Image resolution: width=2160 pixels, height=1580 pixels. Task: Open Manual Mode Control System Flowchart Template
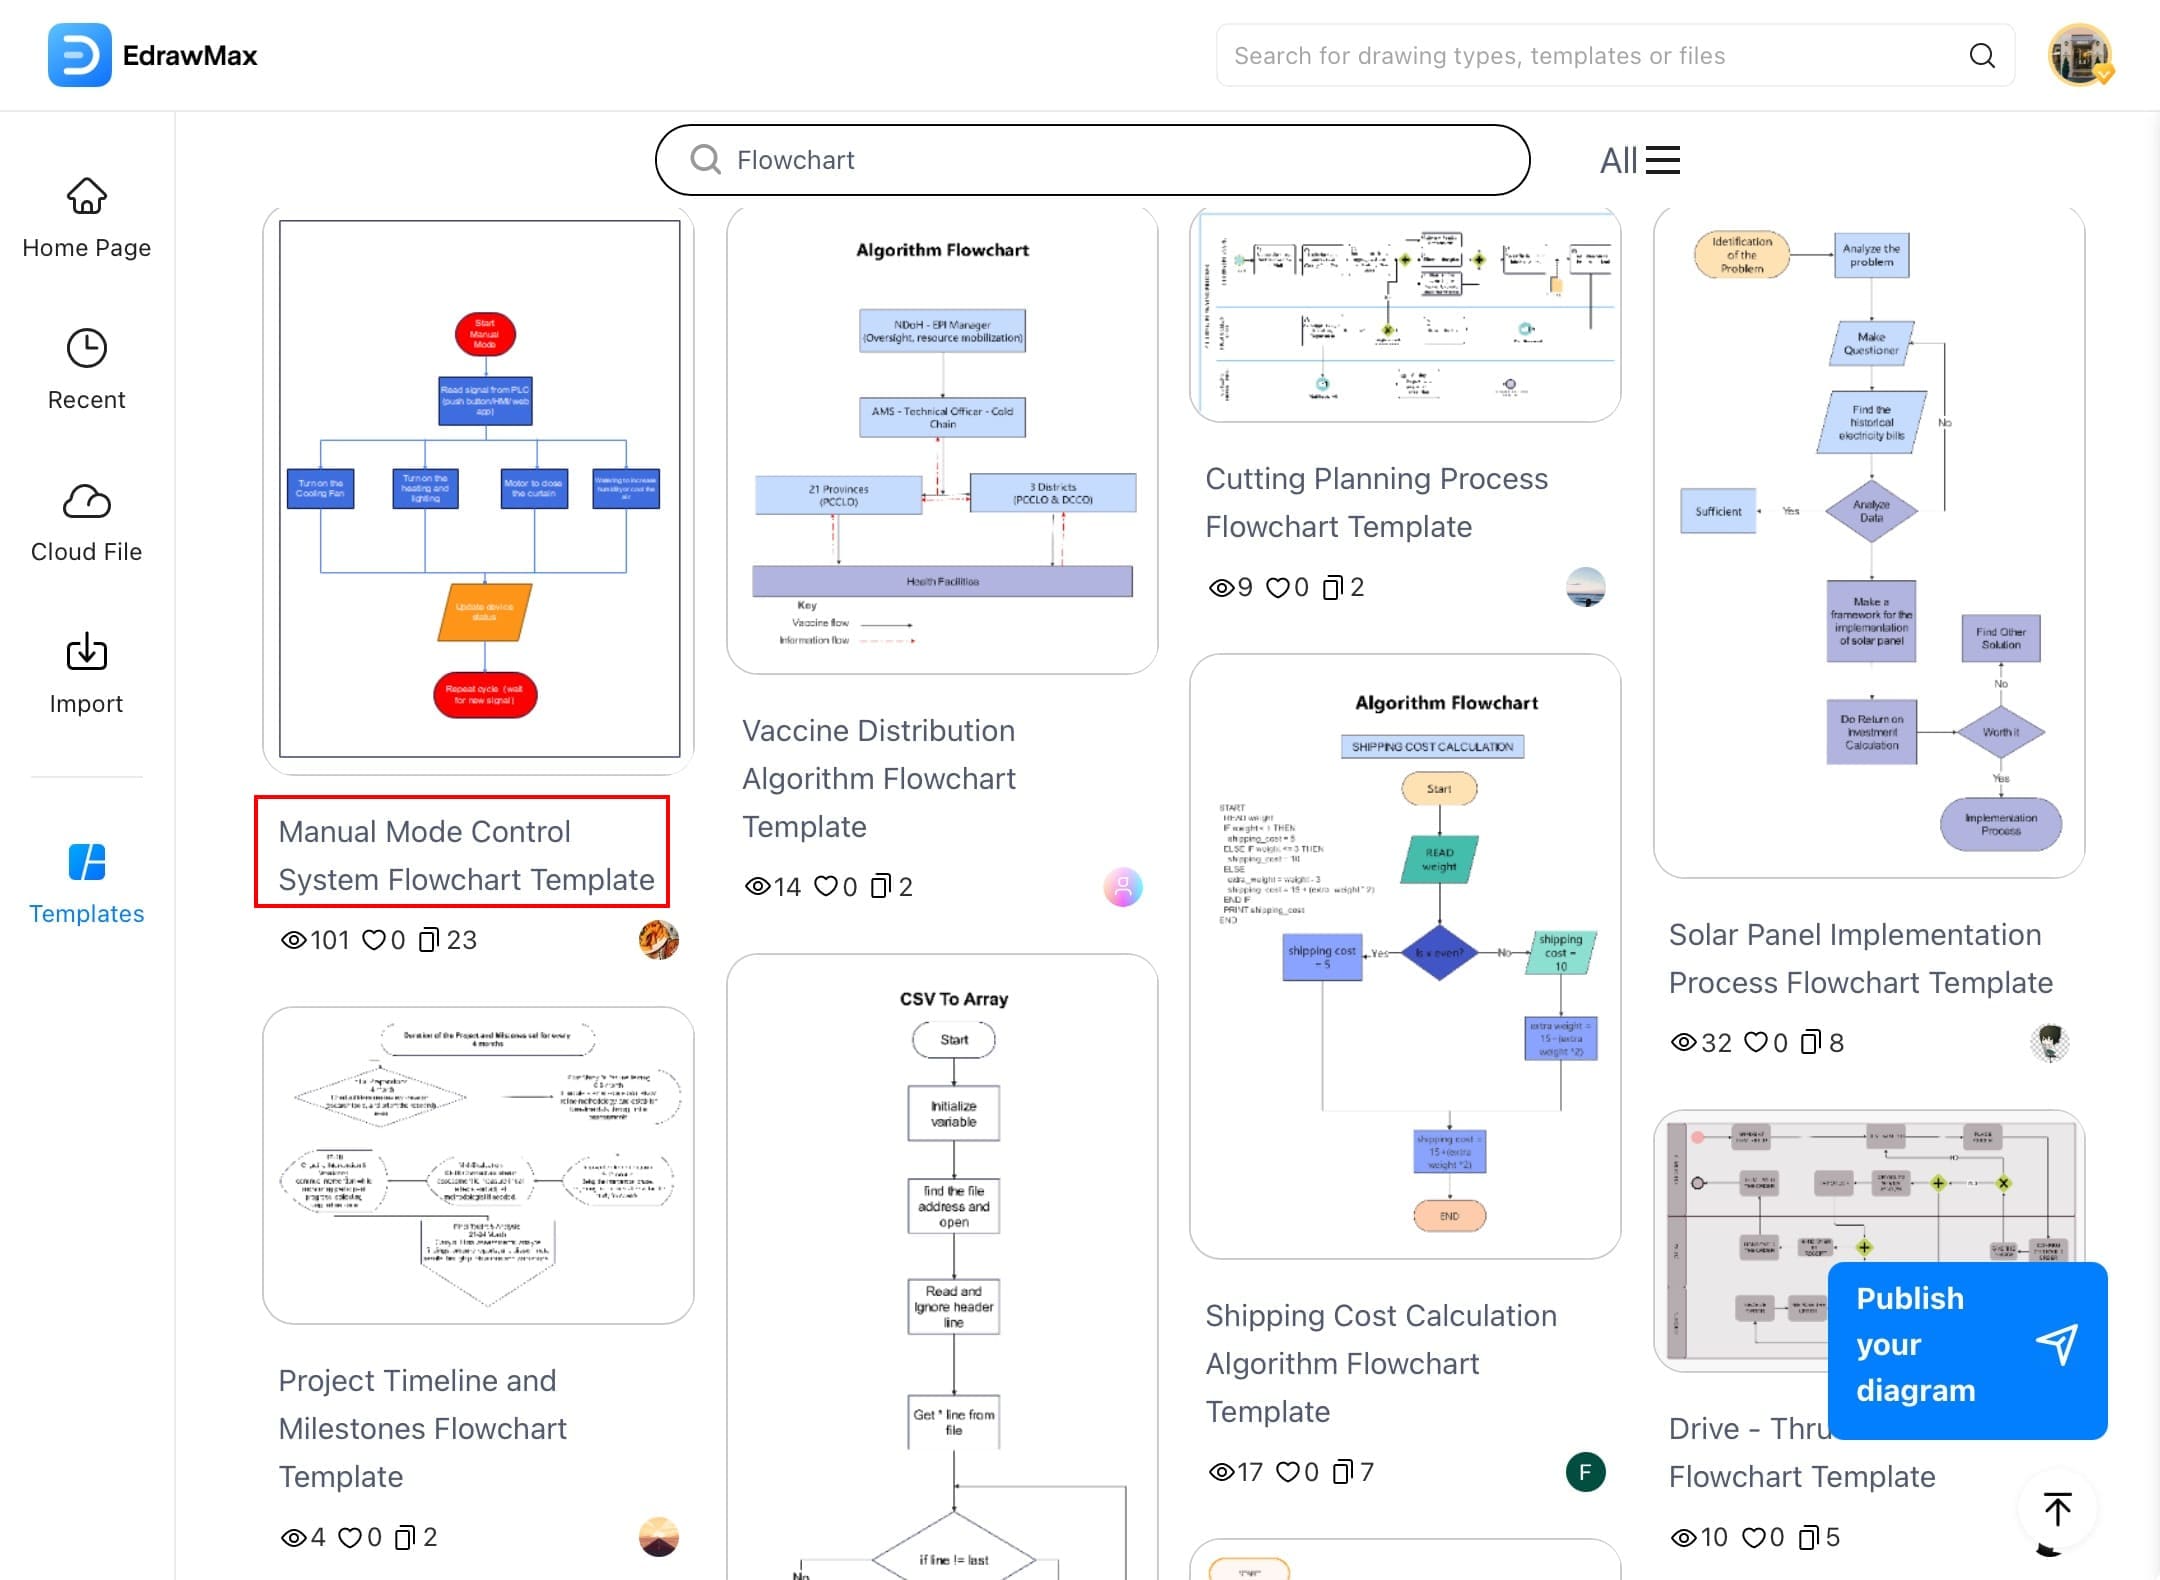[x=462, y=855]
